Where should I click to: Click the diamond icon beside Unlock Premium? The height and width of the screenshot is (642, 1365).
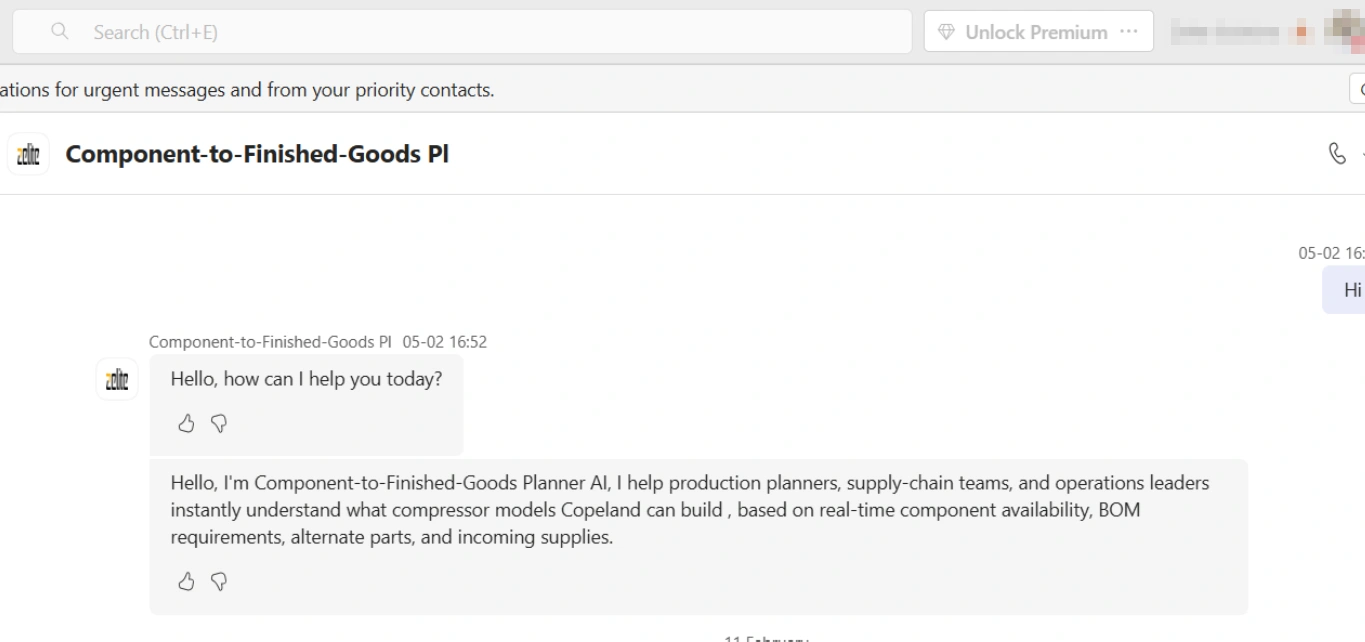(946, 32)
